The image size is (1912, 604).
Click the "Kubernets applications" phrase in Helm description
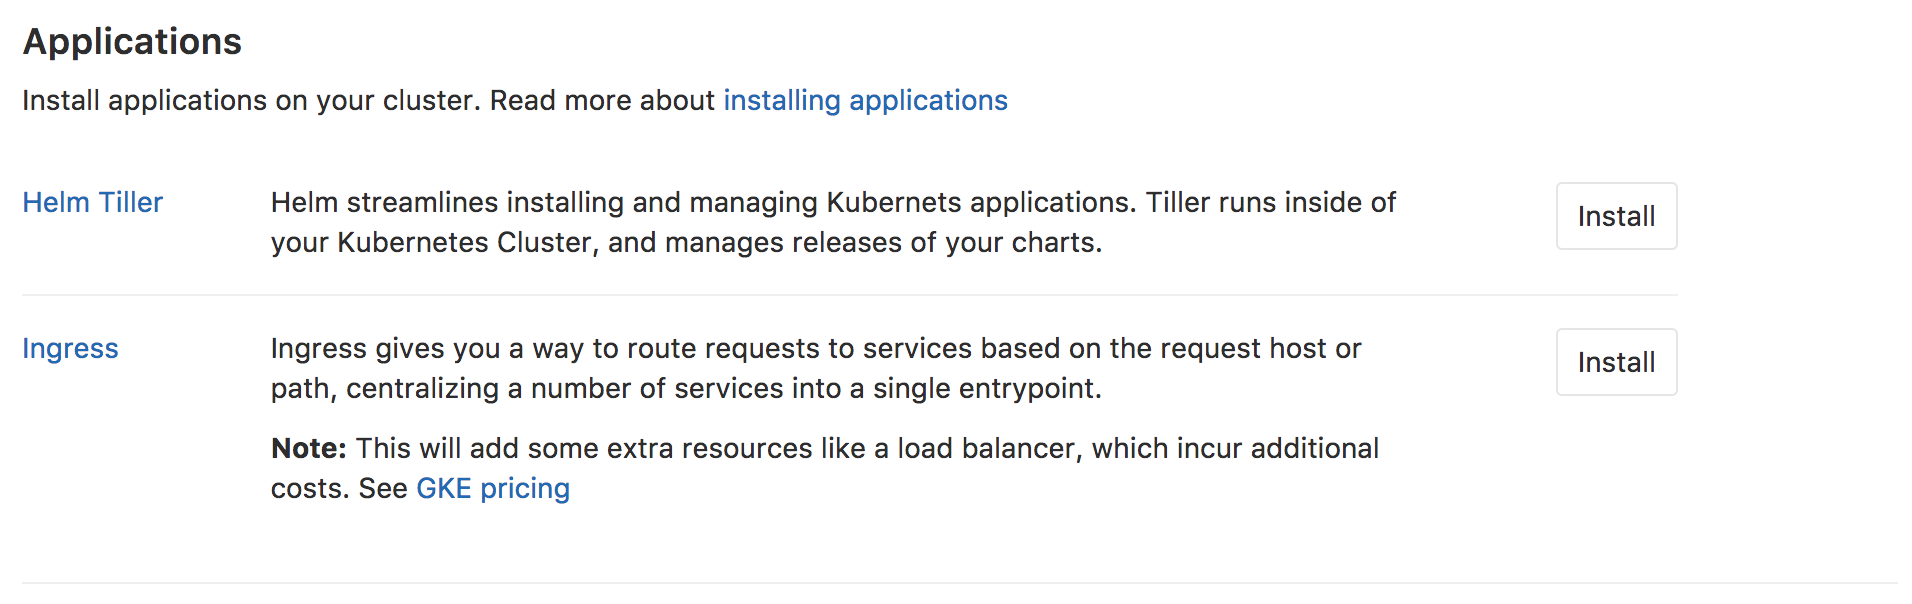pyautogui.click(x=980, y=203)
